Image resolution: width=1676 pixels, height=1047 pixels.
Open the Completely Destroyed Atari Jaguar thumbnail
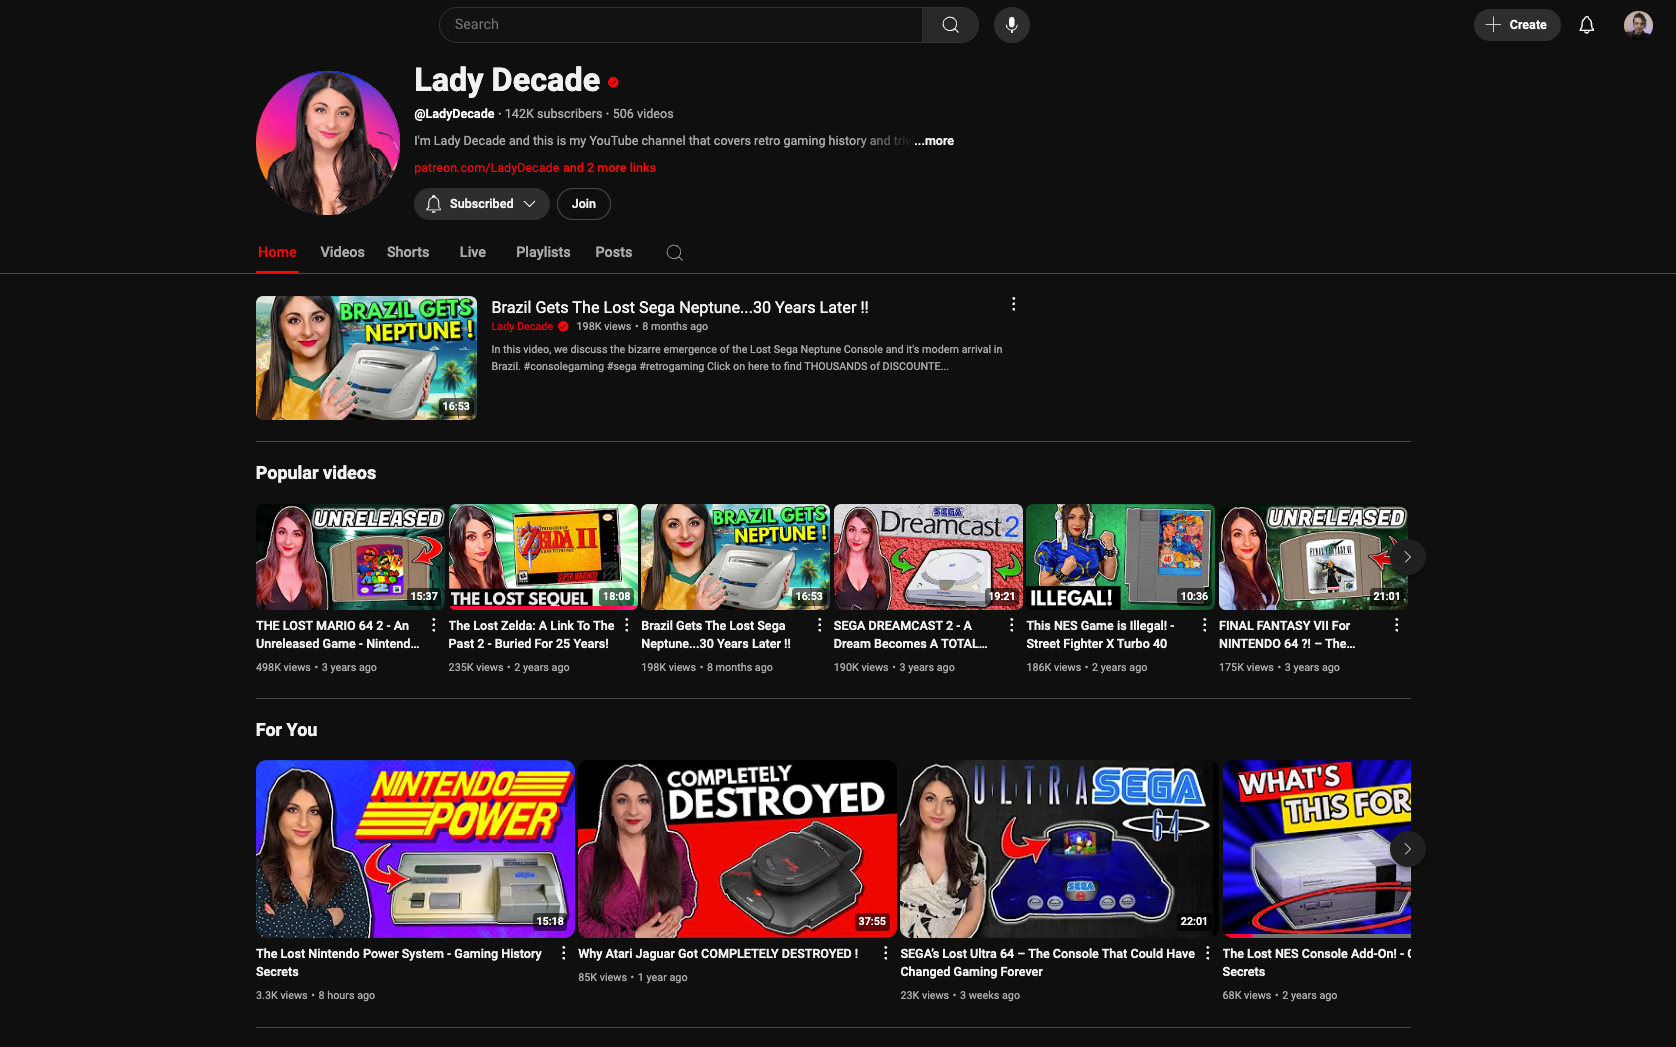pyautogui.click(x=737, y=849)
